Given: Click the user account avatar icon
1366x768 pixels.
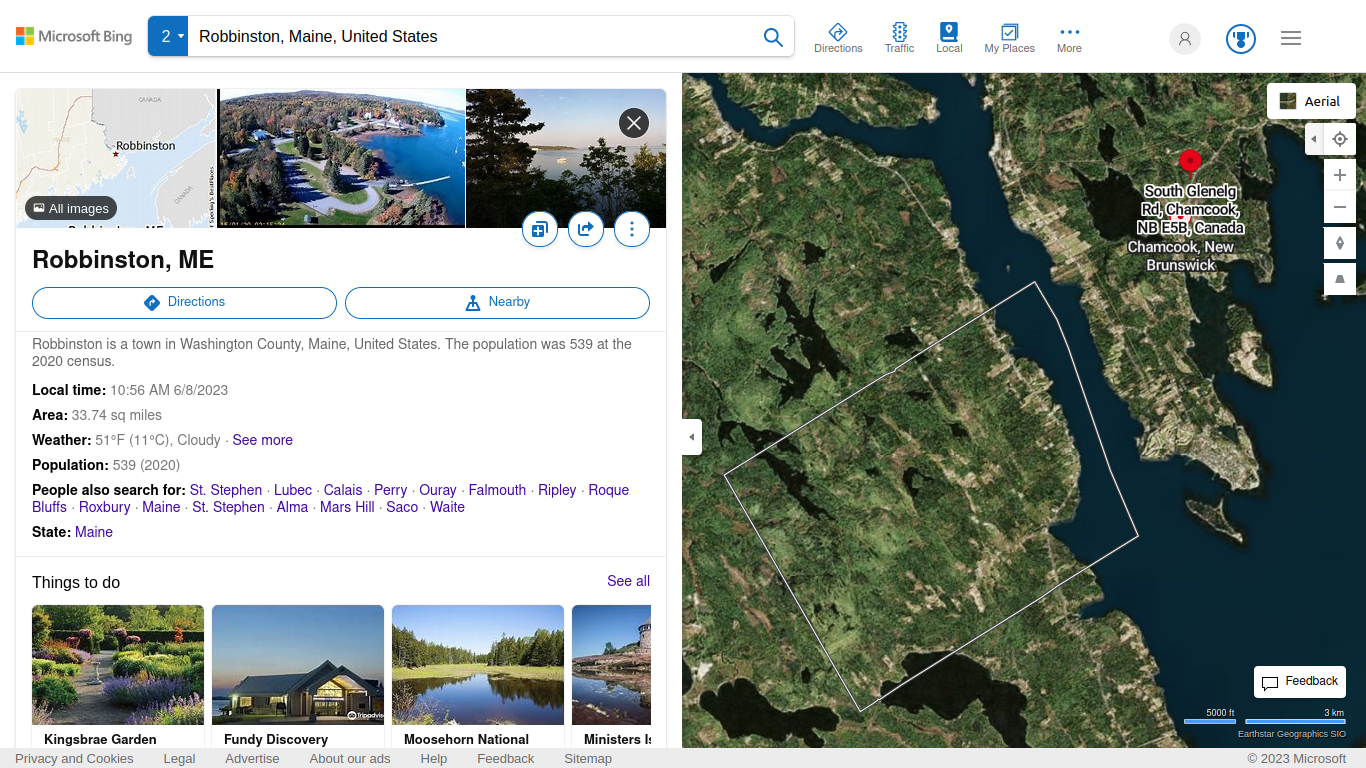Looking at the screenshot, I should tap(1185, 39).
